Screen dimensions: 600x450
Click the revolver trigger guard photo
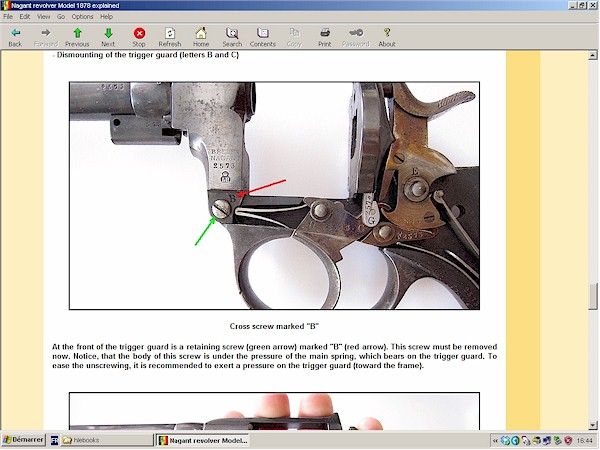[274, 196]
